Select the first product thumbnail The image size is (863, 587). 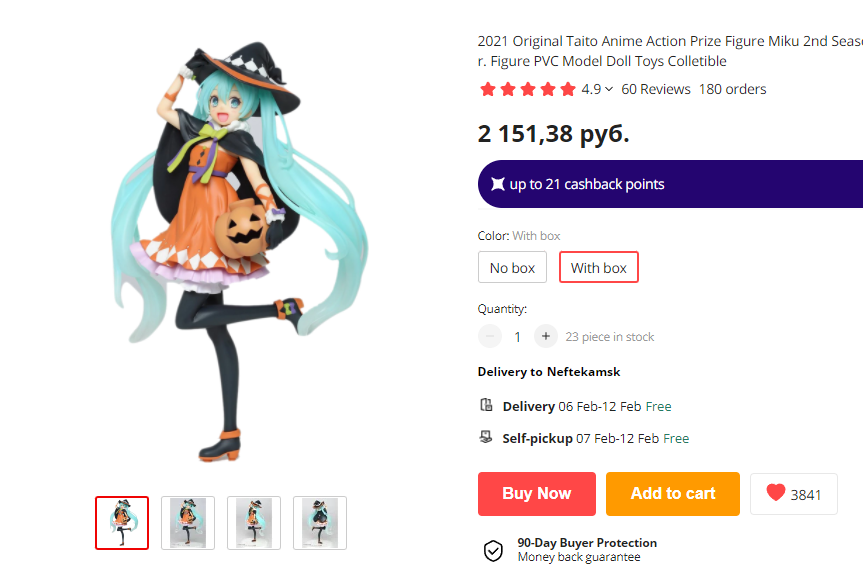click(x=122, y=522)
